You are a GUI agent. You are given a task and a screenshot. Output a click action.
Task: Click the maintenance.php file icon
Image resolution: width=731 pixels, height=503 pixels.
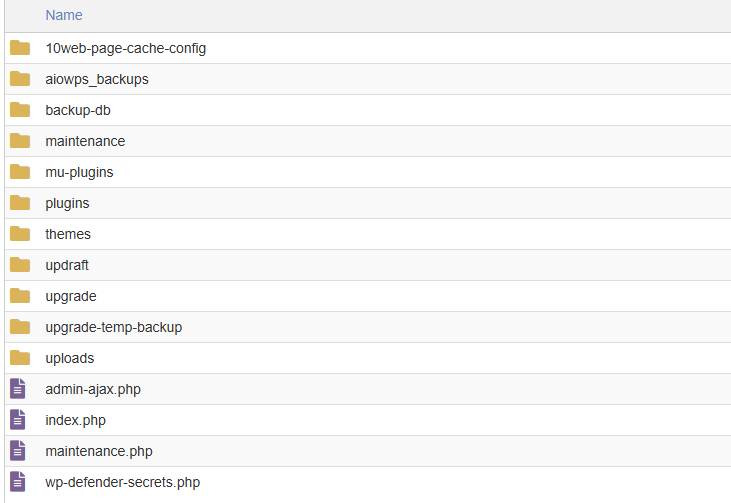coord(18,451)
